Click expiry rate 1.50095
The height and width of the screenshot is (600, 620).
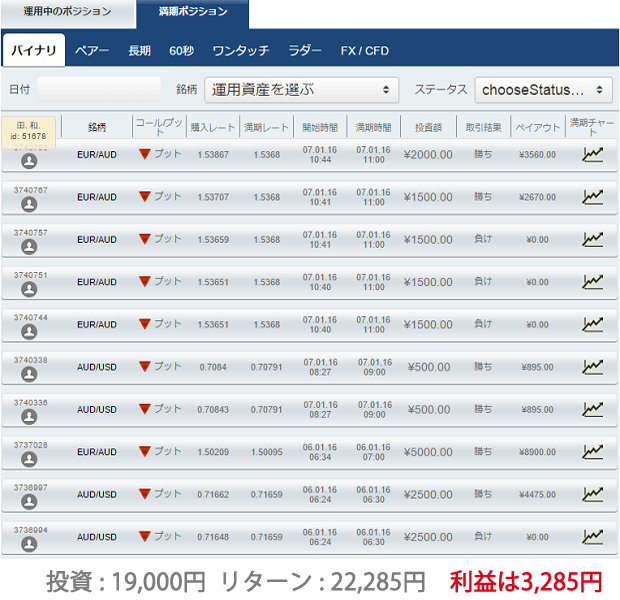tap(267, 452)
